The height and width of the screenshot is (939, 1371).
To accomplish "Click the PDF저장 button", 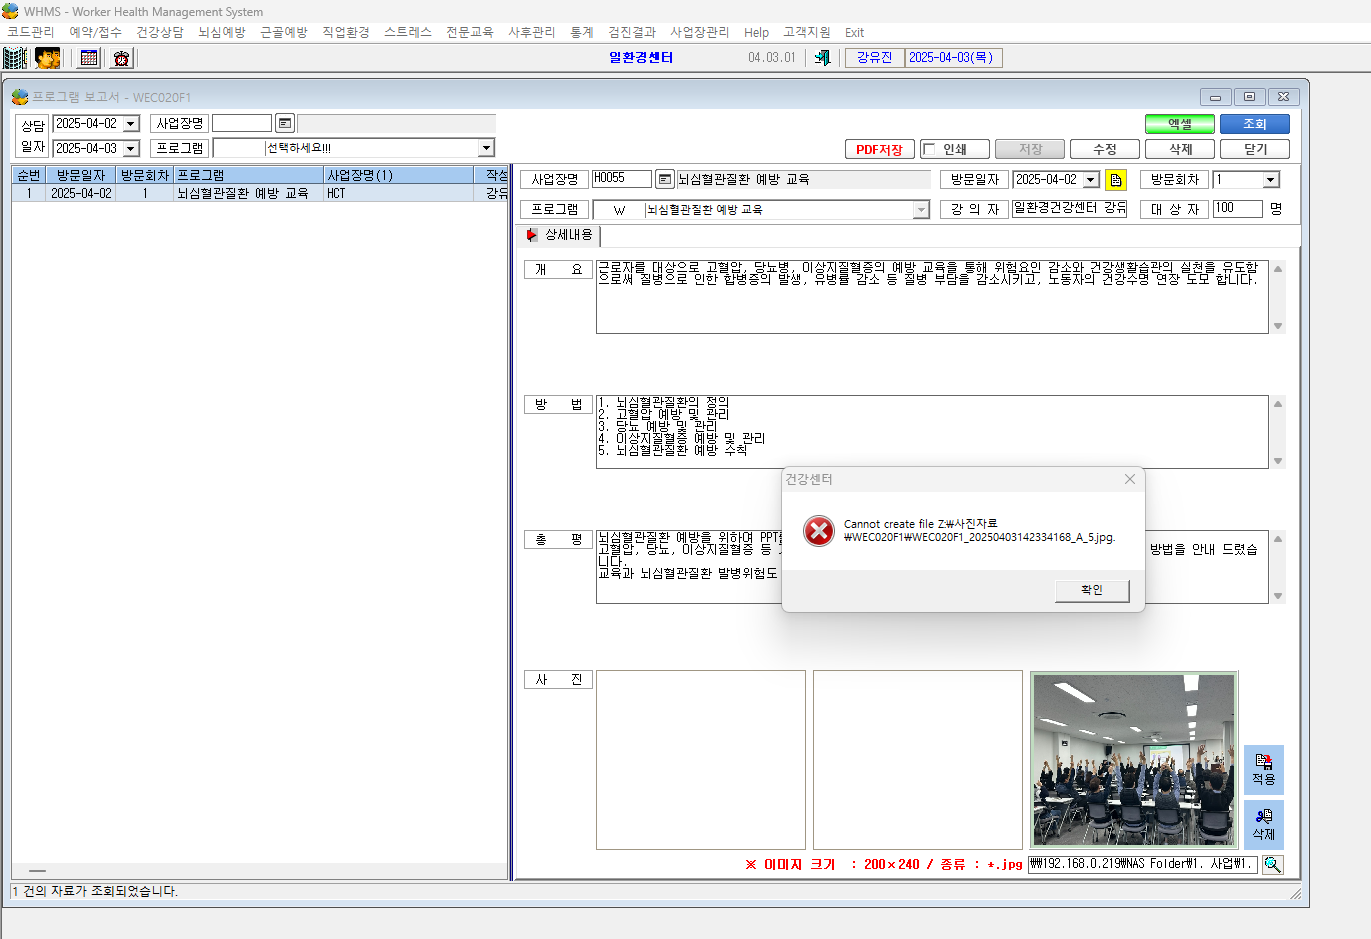I will [x=880, y=149].
